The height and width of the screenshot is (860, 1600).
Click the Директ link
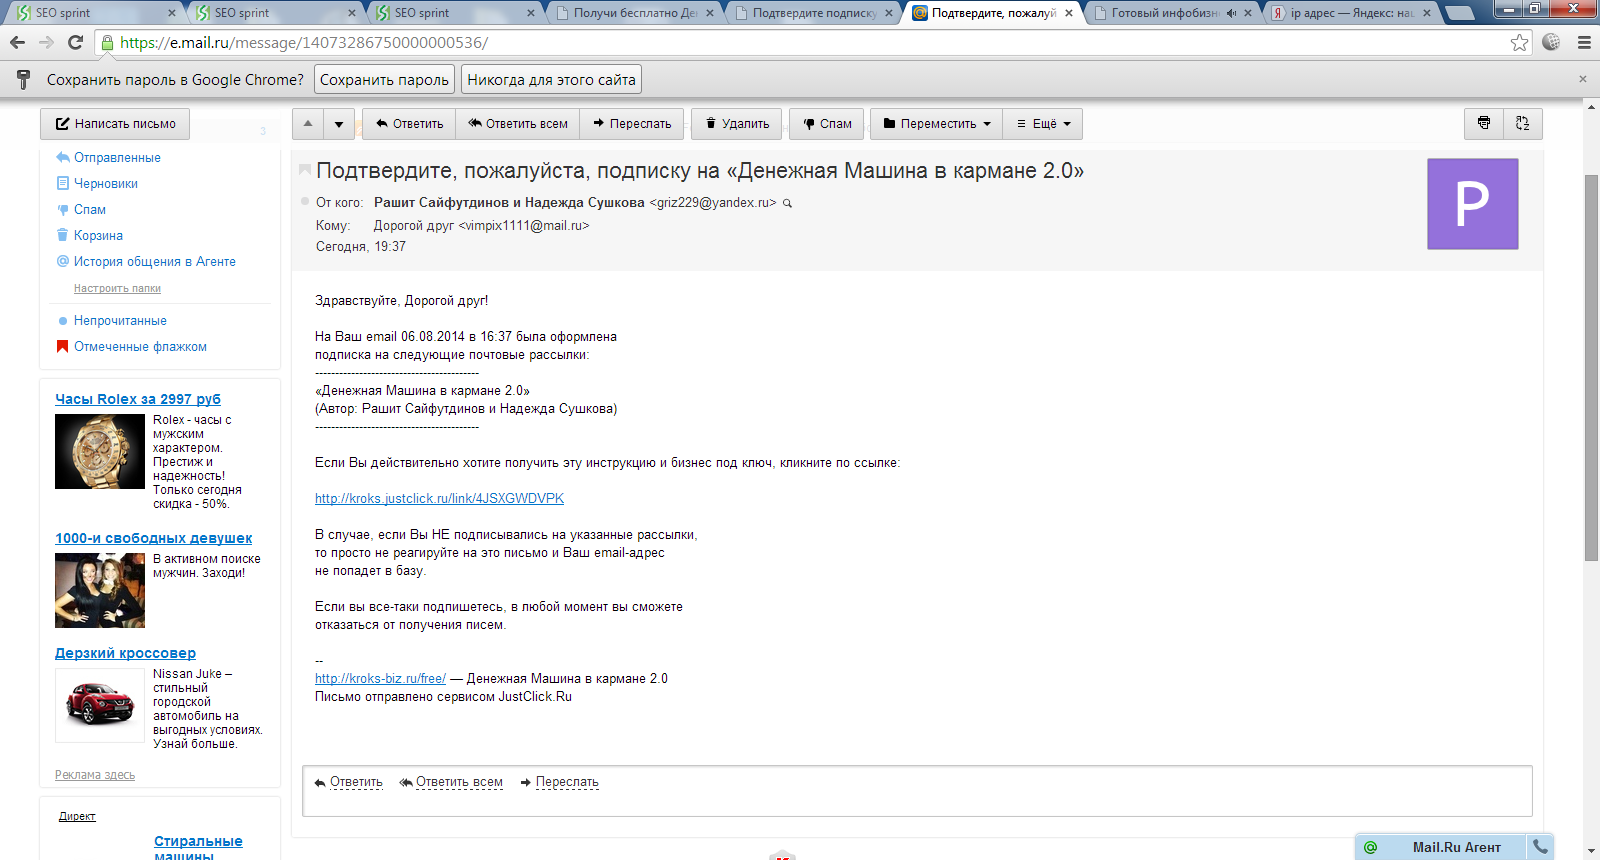pyautogui.click(x=77, y=816)
